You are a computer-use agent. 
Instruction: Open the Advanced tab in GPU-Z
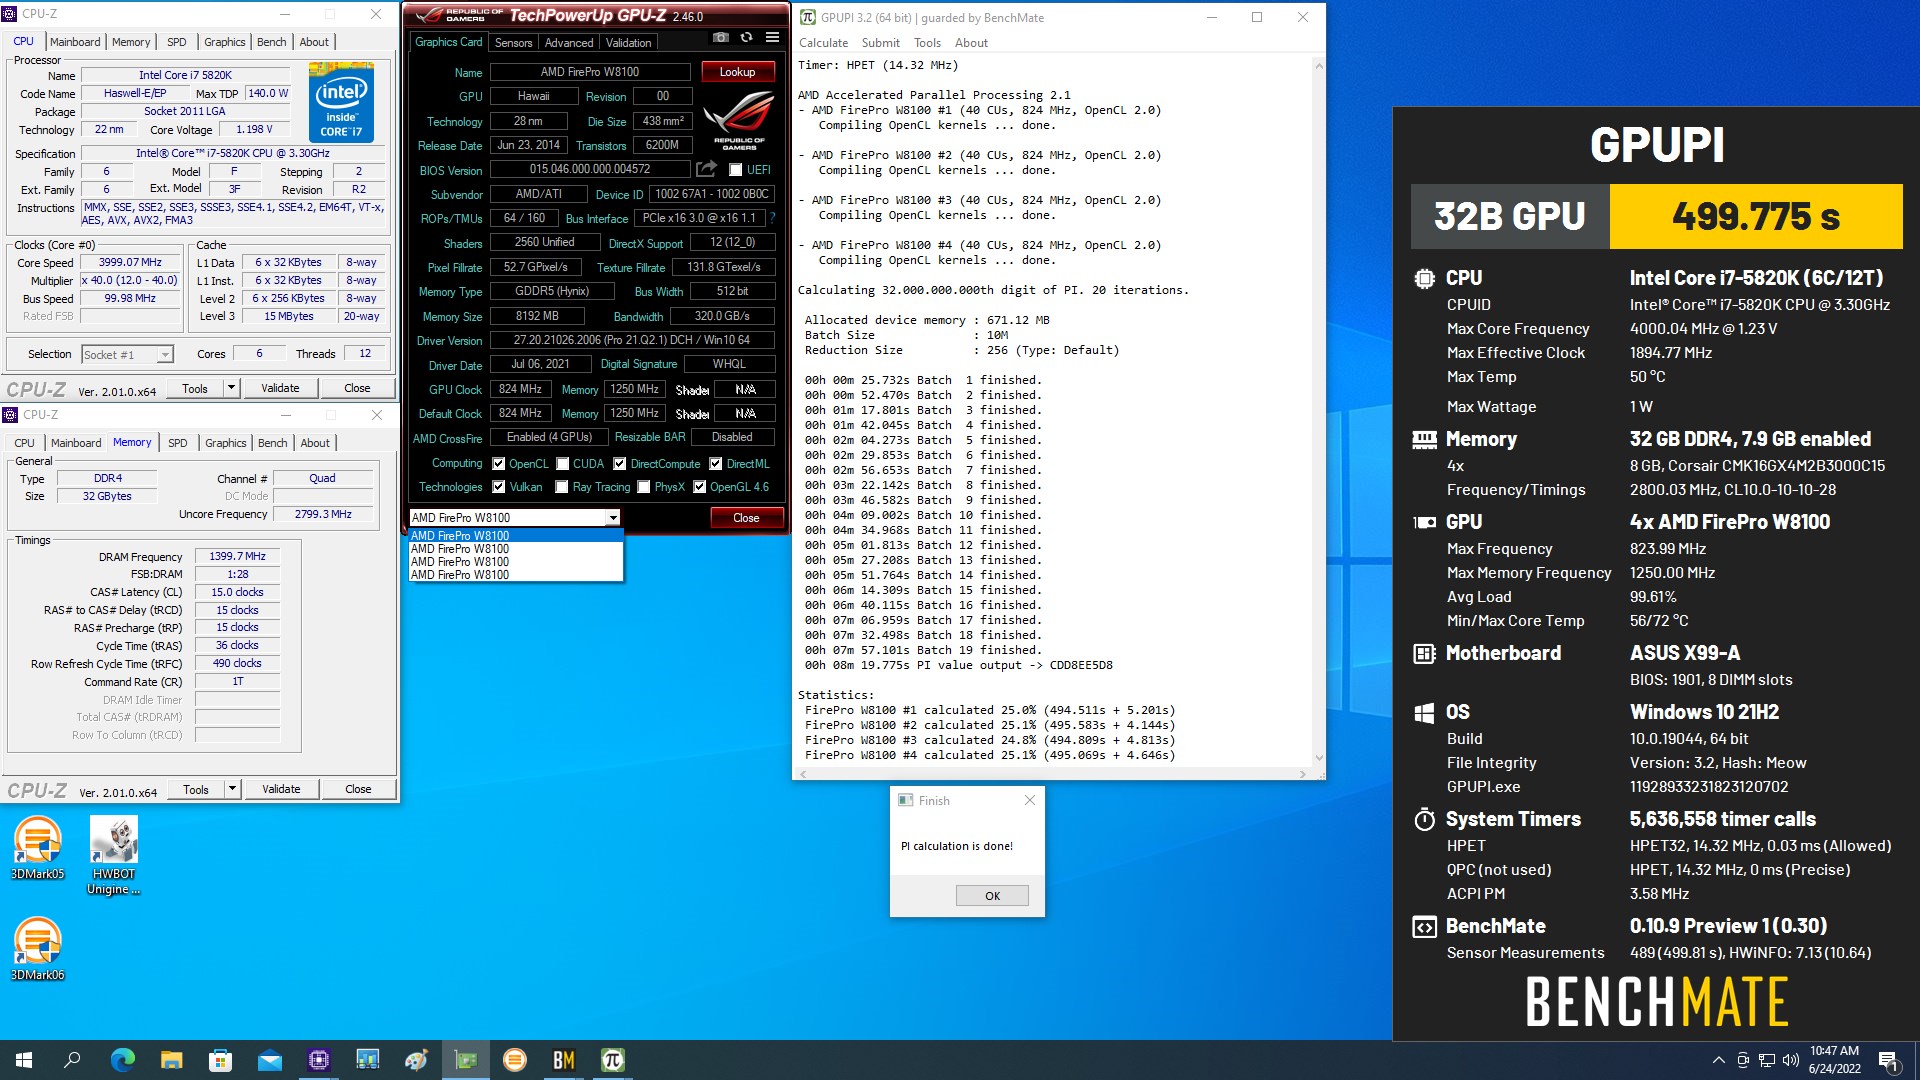(x=569, y=43)
